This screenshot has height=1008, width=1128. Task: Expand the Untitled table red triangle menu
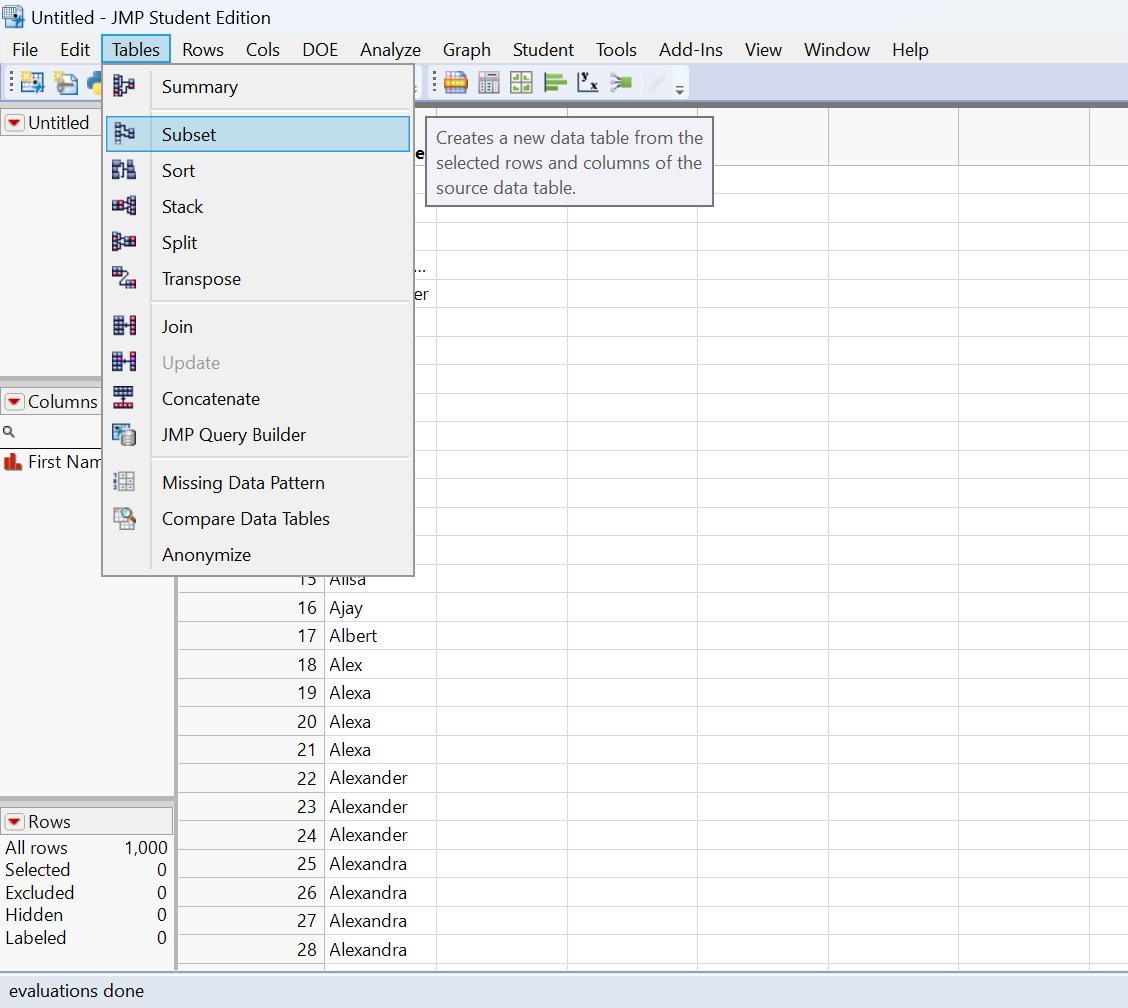(x=15, y=123)
